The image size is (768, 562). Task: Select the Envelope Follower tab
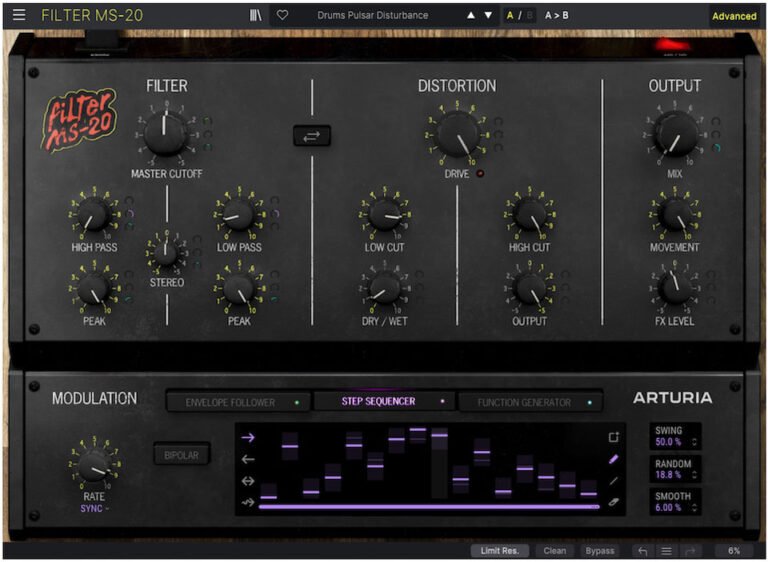pyautogui.click(x=238, y=403)
